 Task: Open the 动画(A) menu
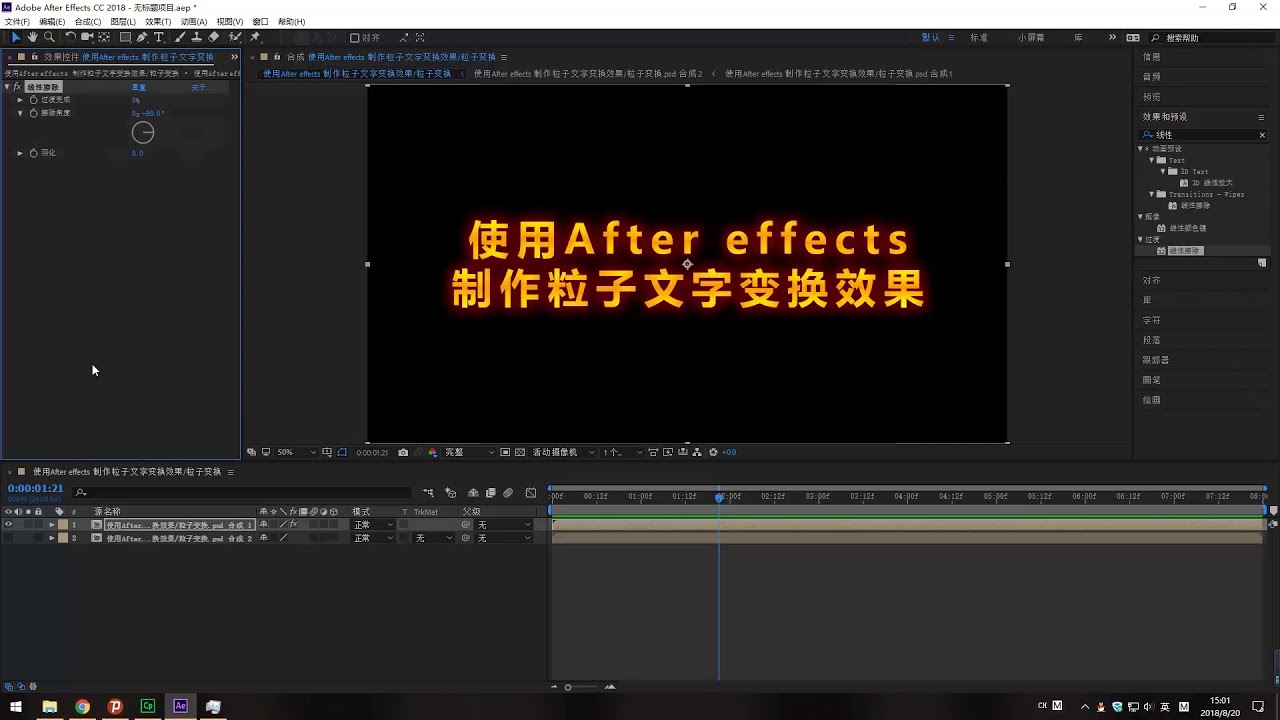pos(194,21)
